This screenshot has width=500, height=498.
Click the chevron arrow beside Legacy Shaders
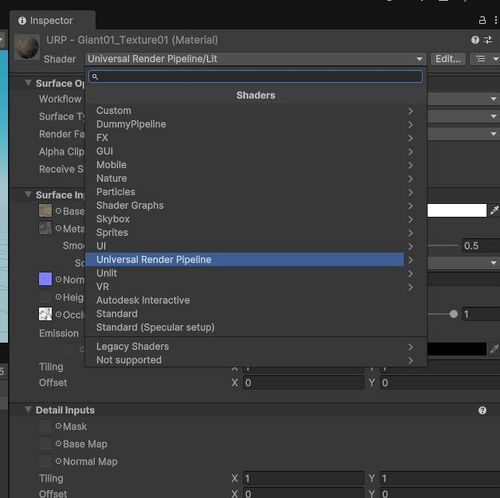[x=411, y=347]
